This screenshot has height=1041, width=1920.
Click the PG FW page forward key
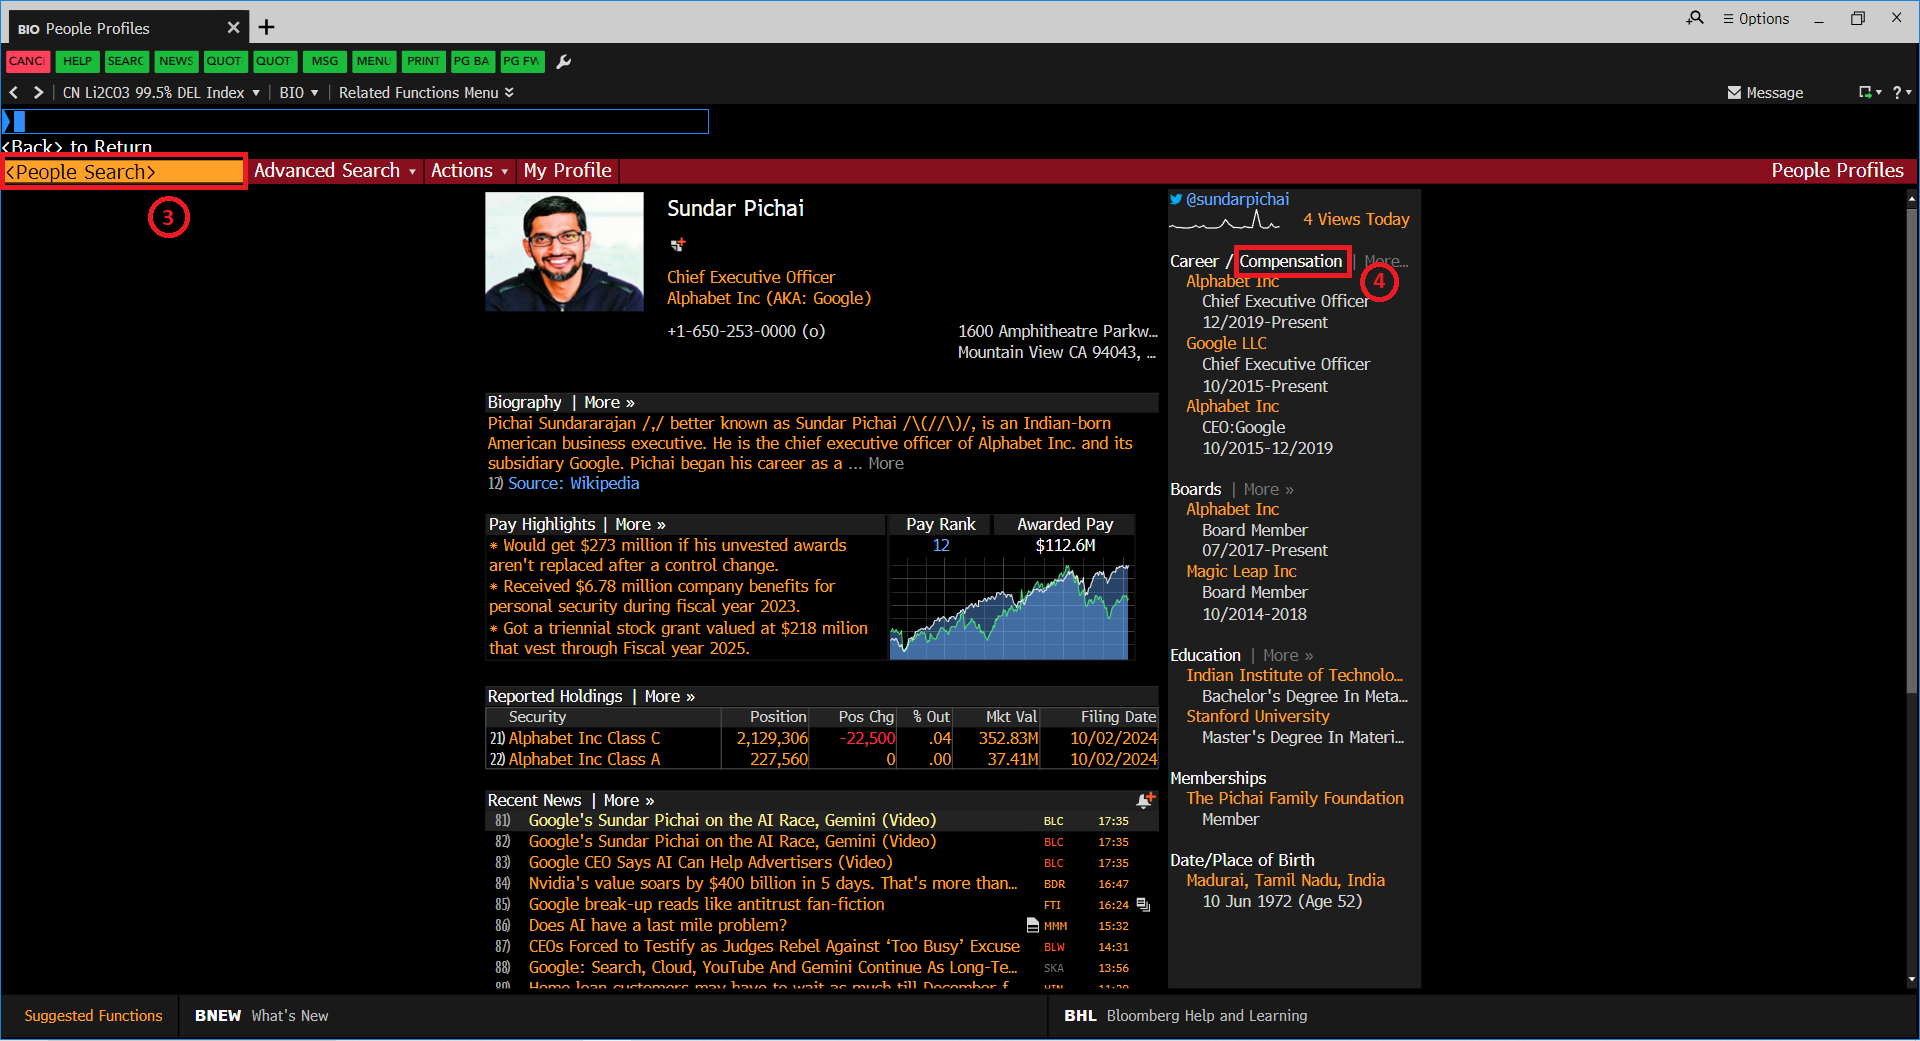coord(522,62)
